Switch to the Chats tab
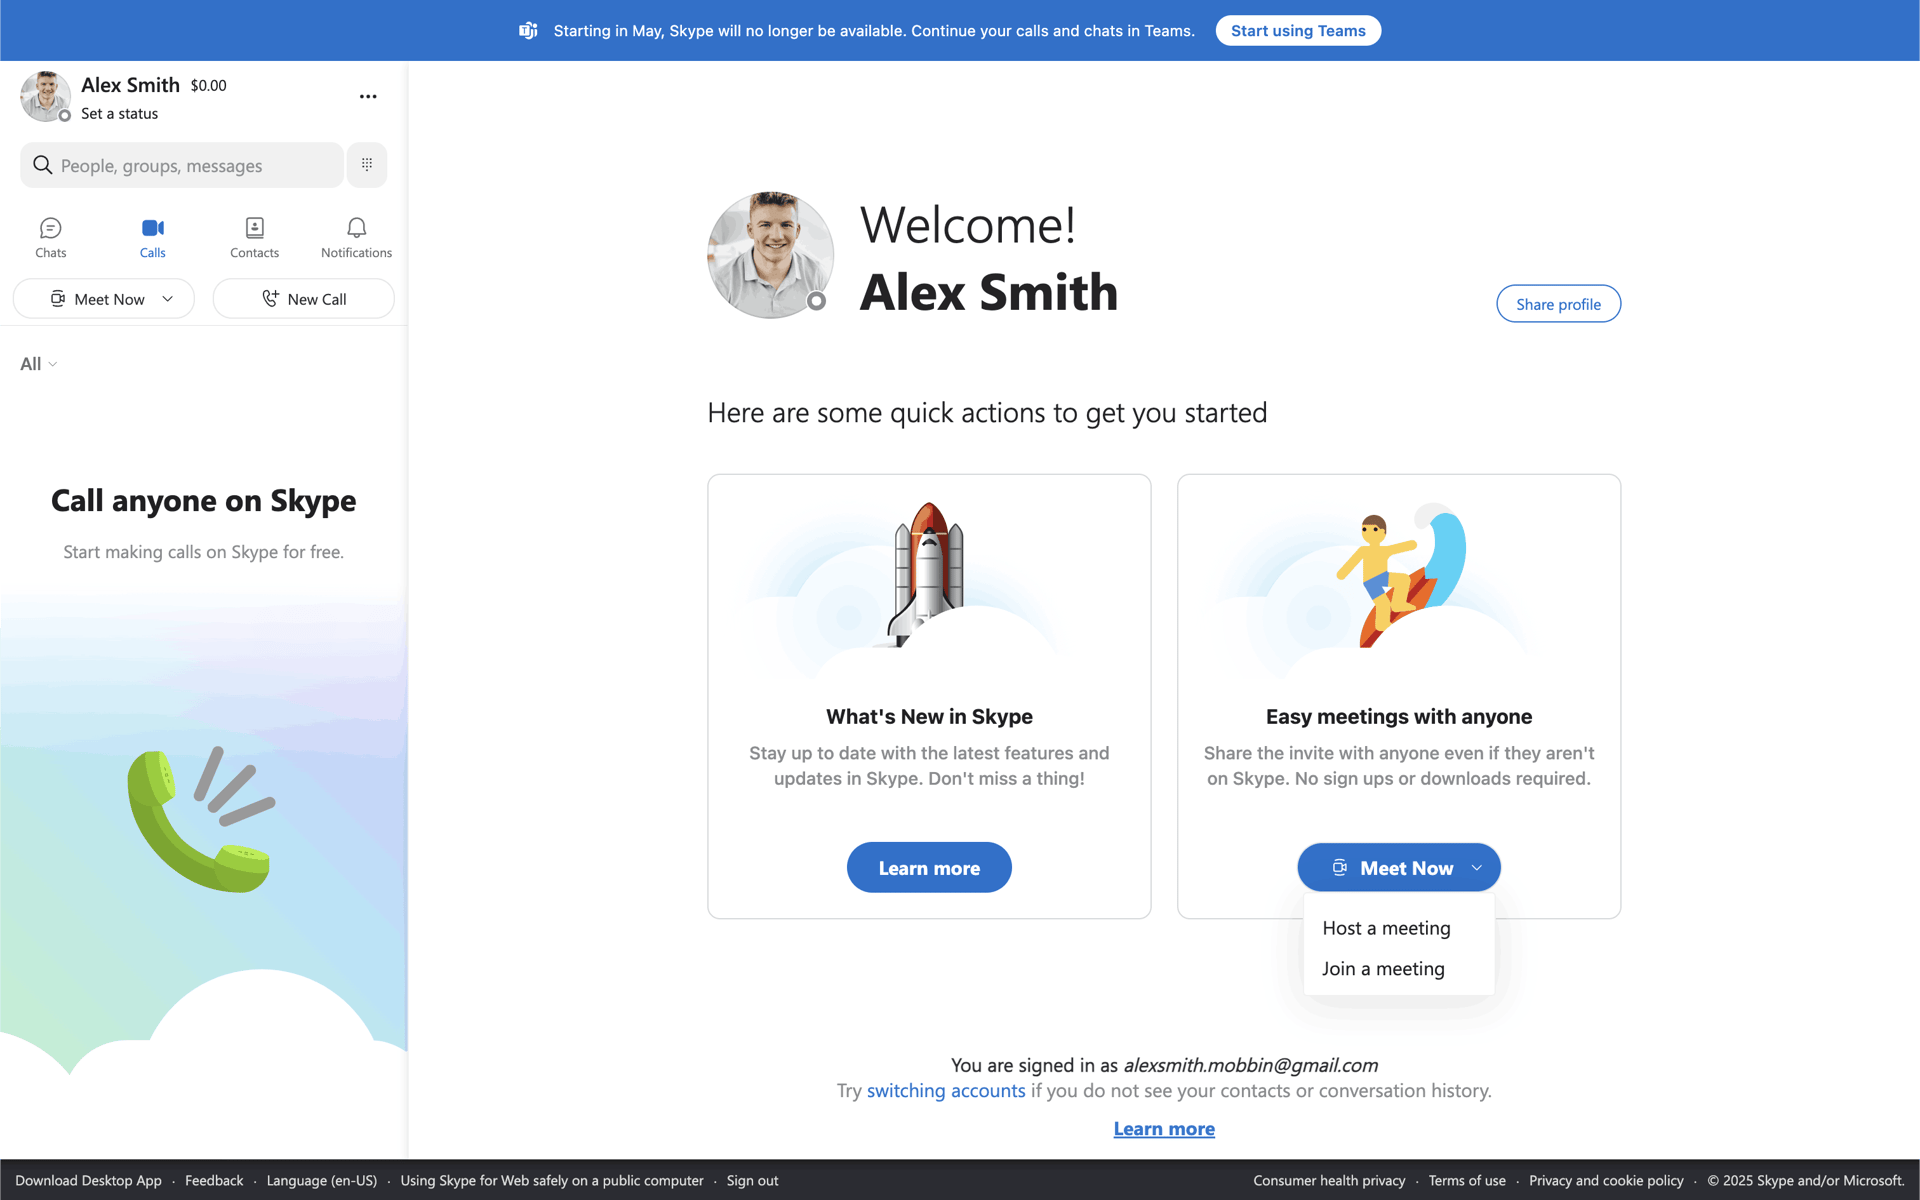 click(50, 238)
